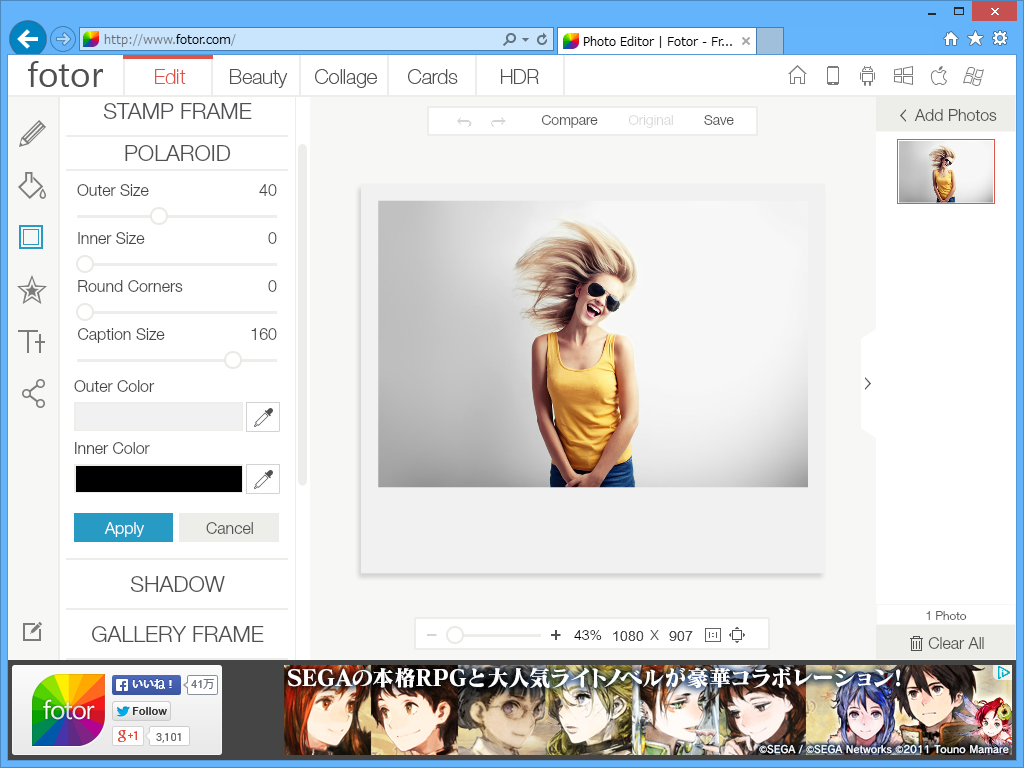This screenshot has height=768, width=1024.
Task: Open the HDR tab
Action: (518, 75)
